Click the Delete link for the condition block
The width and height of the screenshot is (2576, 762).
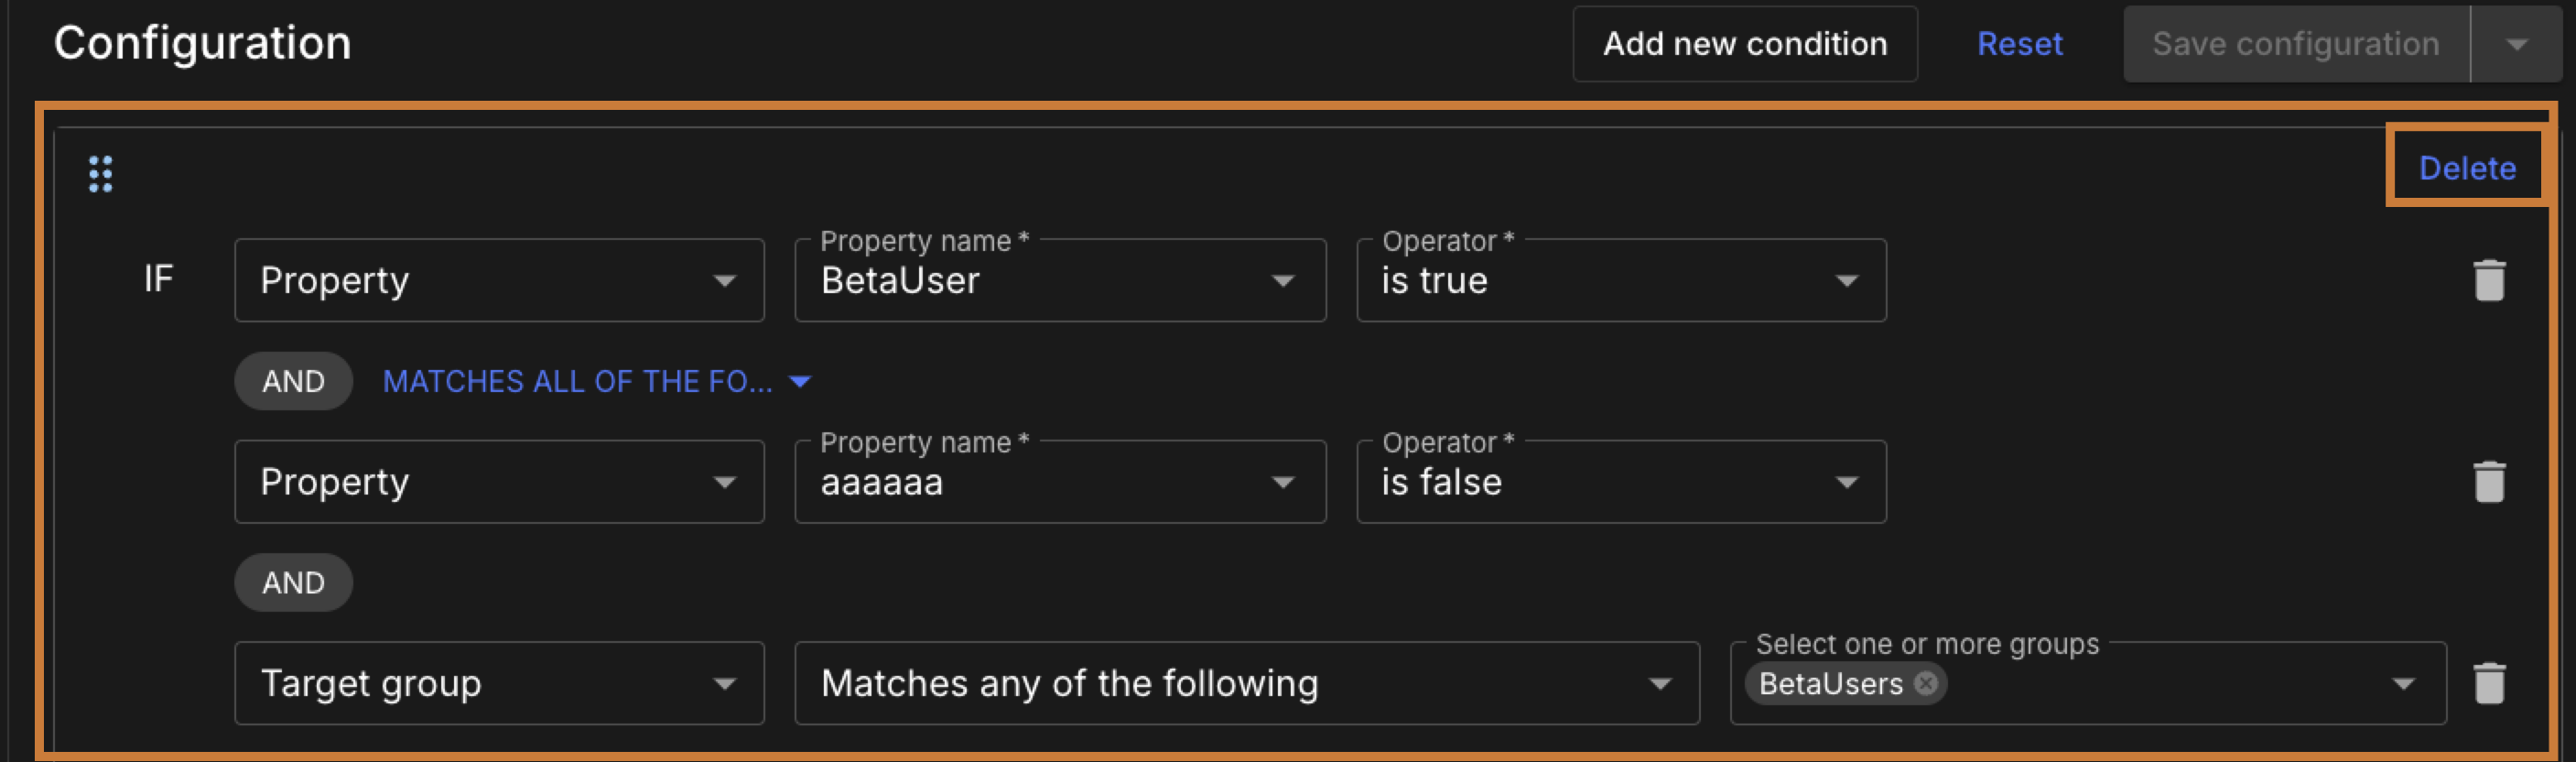[x=2468, y=168]
